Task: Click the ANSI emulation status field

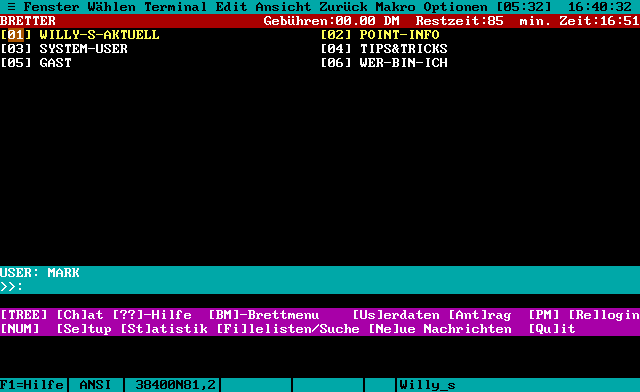Action: 95,385
